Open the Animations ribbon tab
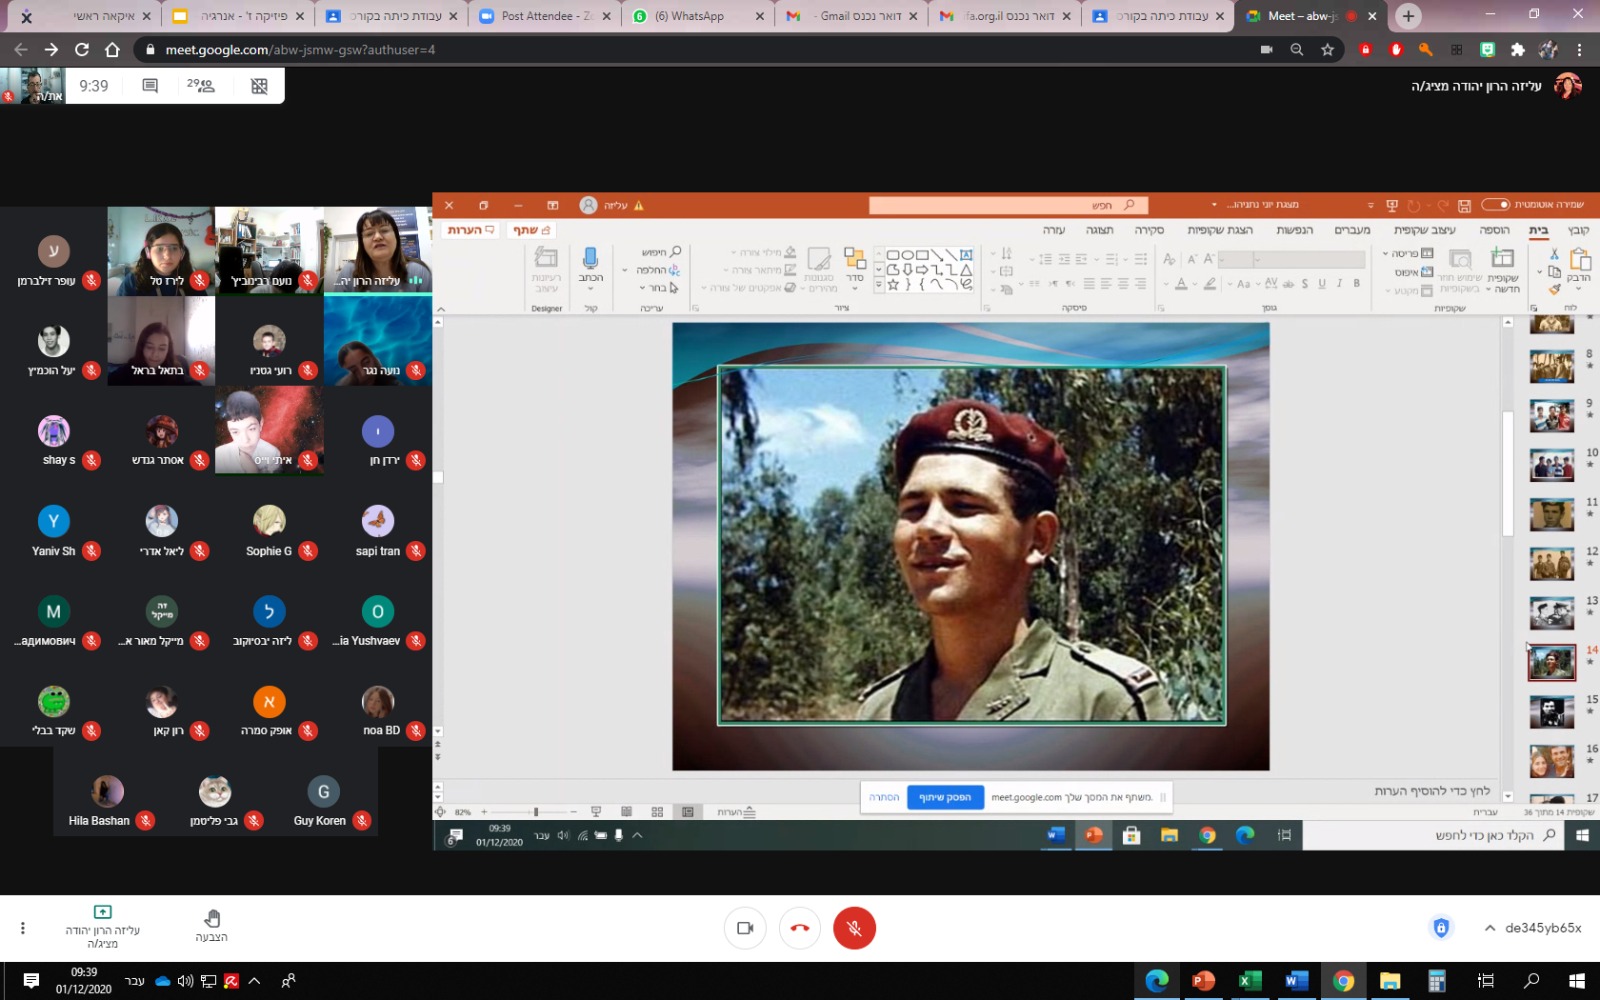The width and height of the screenshot is (1600, 1000). point(1294,230)
